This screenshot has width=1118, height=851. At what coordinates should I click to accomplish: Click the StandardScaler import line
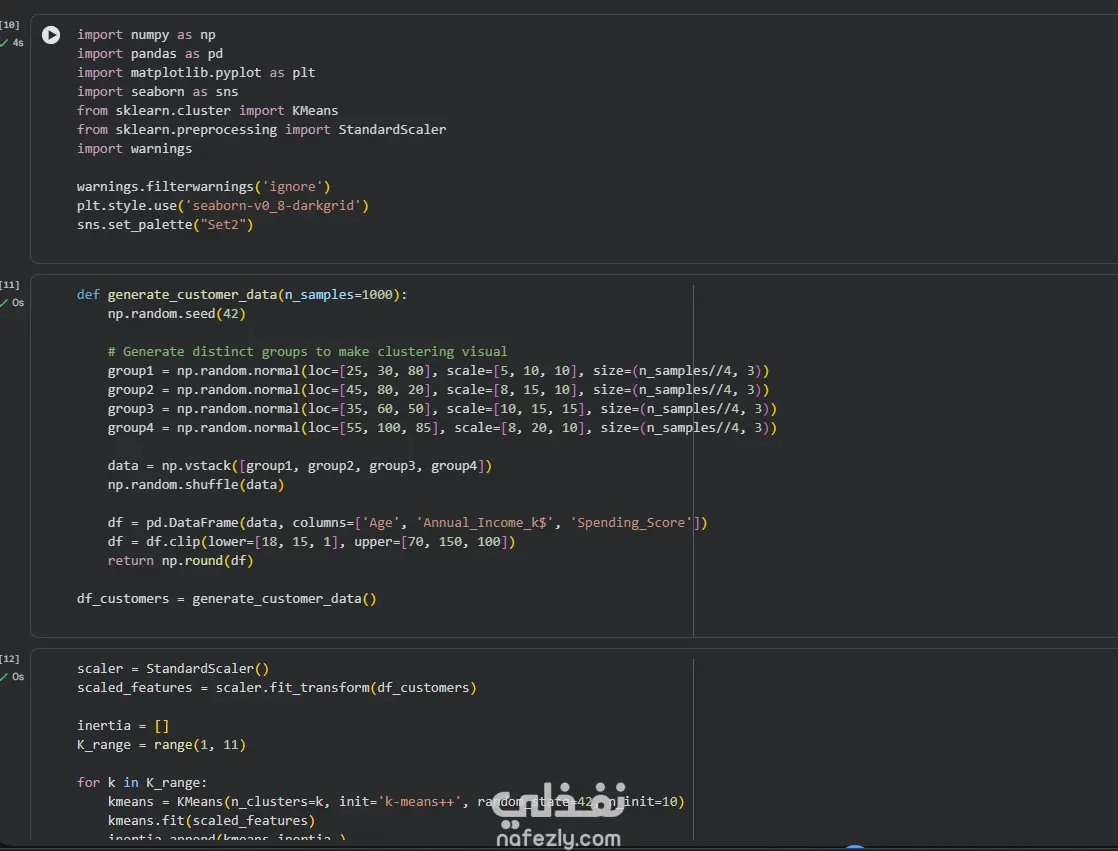point(262,130)
